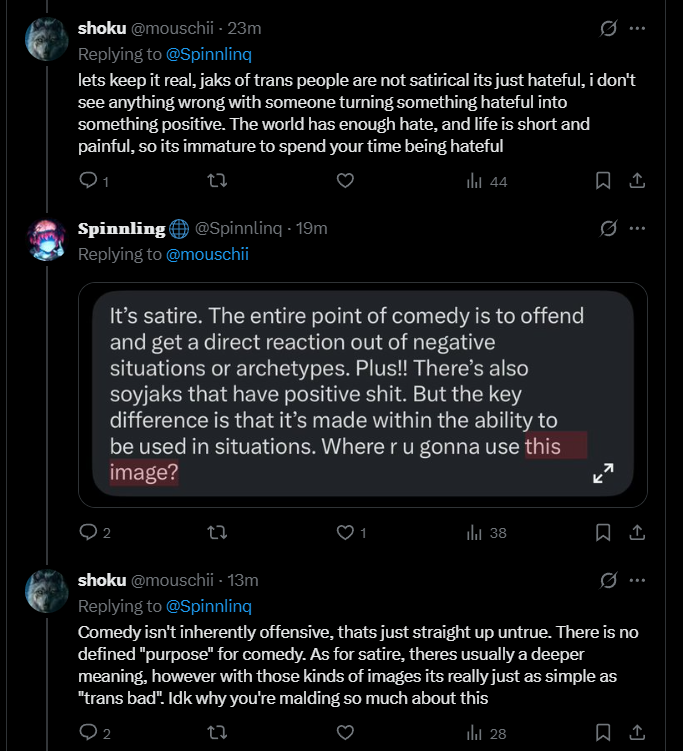This screenshot has width=683, height=751.
Task: Like Spinnling's tweet with 1 like
Action: pos(345,533)
